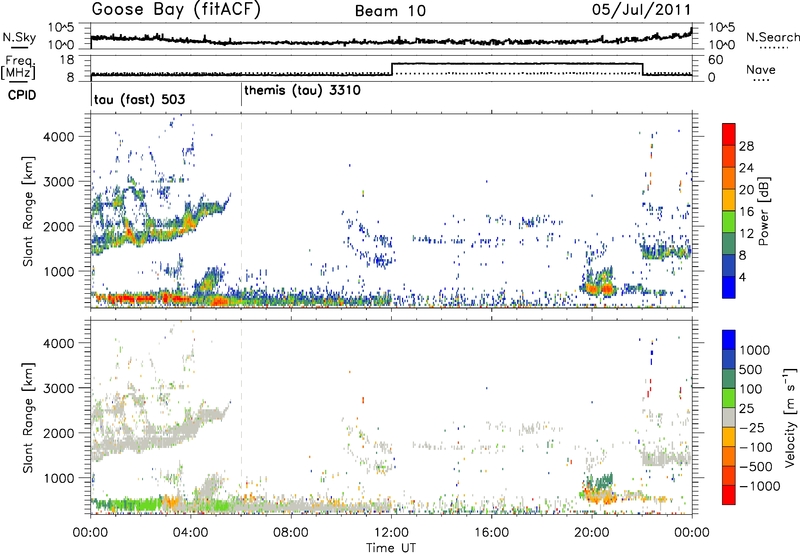Select the "12:00" time tick label
Screen dimensions: 800x554
click(x=391, y=533)
